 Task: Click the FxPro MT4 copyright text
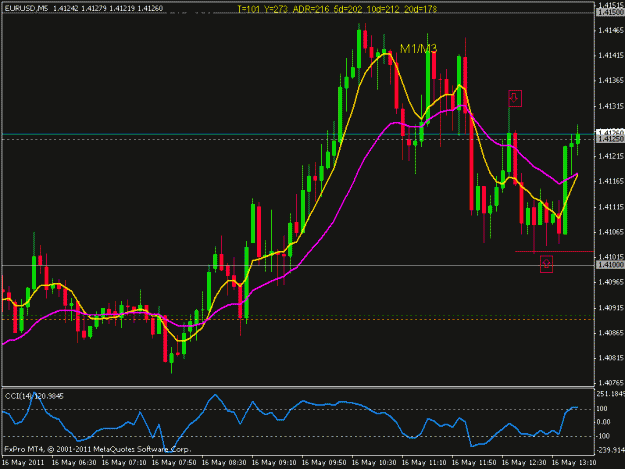coord(98,449)
